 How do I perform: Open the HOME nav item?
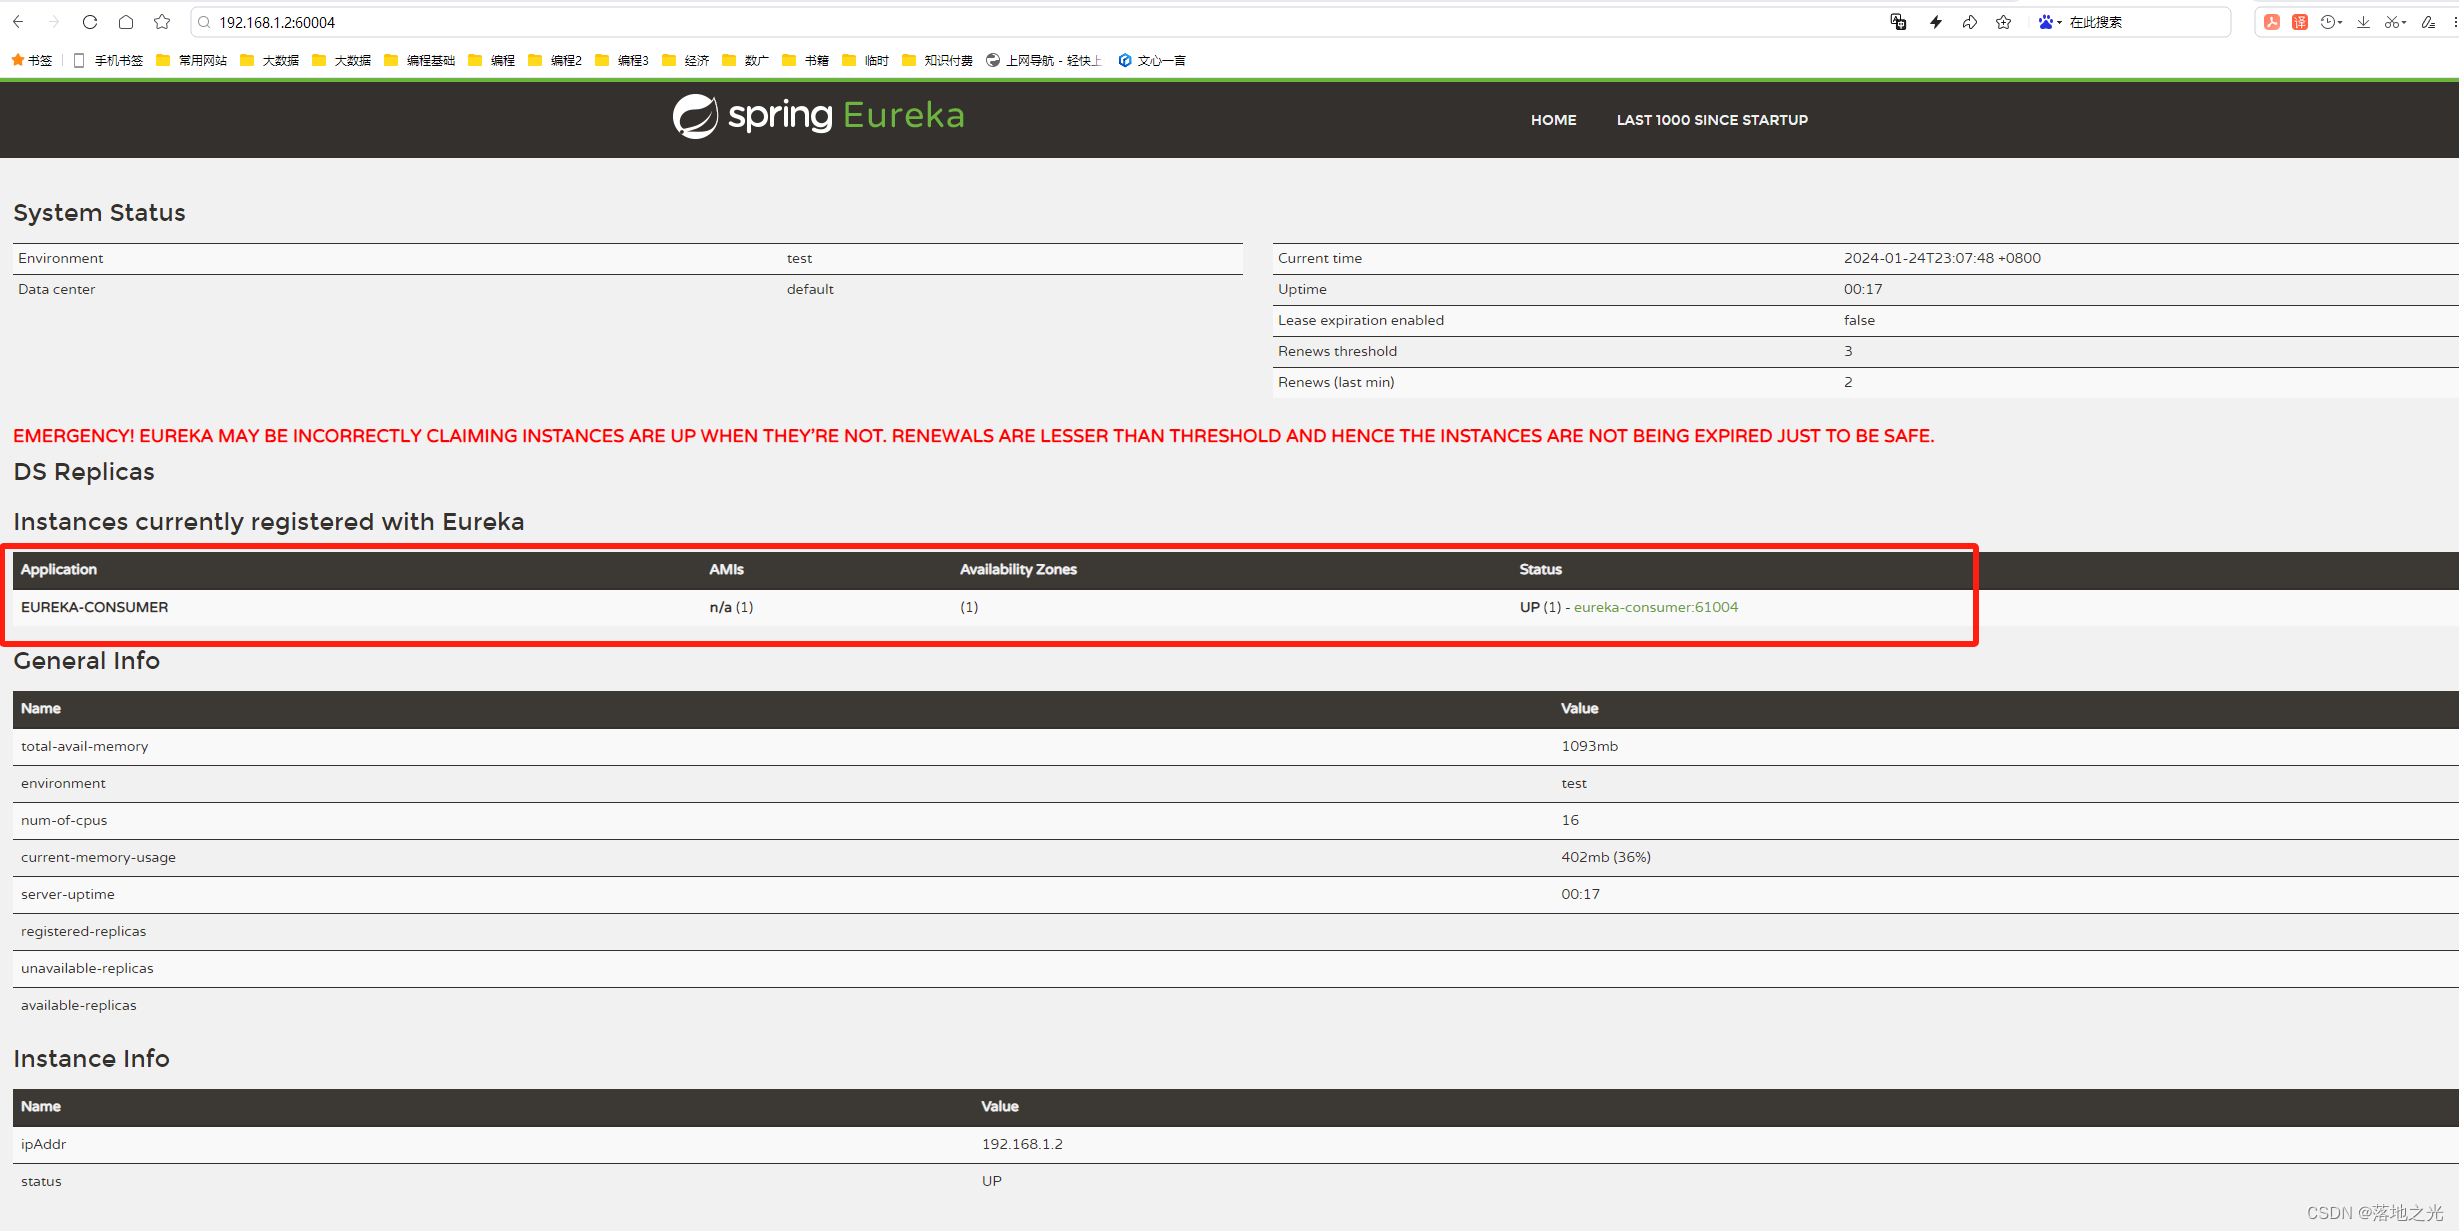(x=1553, y=120)
